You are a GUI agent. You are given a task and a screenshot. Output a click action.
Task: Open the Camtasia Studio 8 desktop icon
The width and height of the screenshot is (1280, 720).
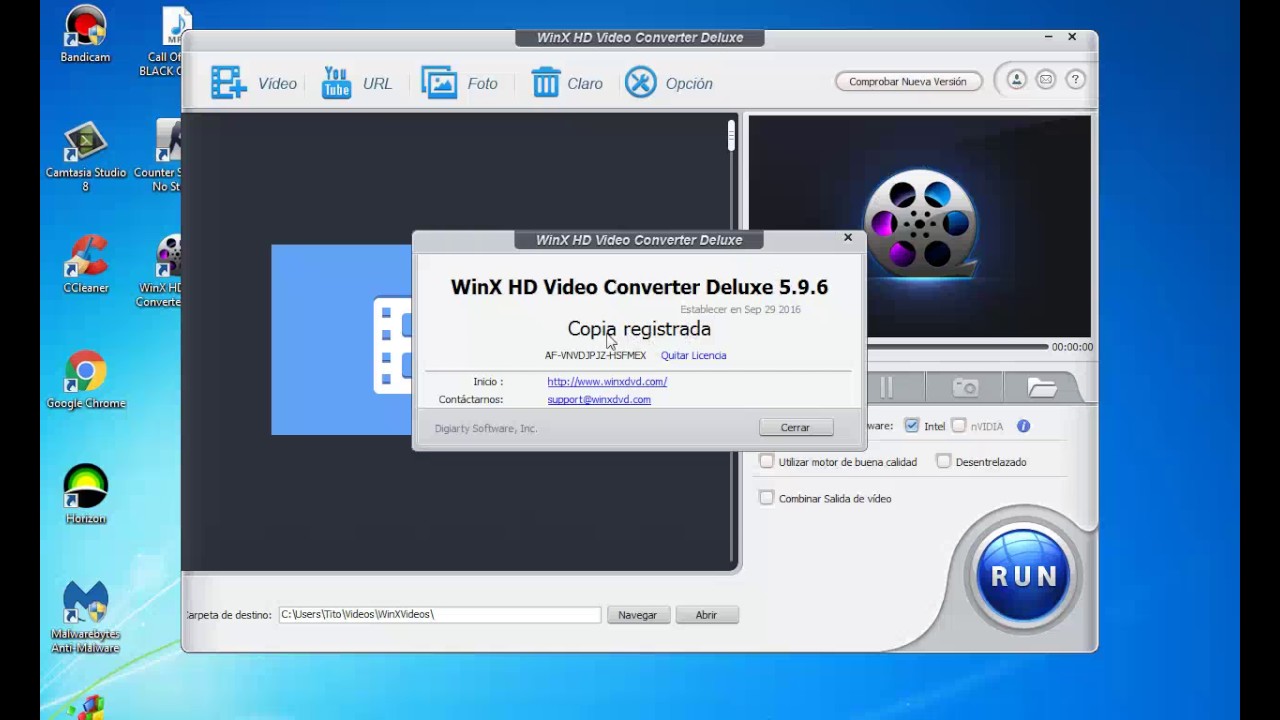[85, 157]
